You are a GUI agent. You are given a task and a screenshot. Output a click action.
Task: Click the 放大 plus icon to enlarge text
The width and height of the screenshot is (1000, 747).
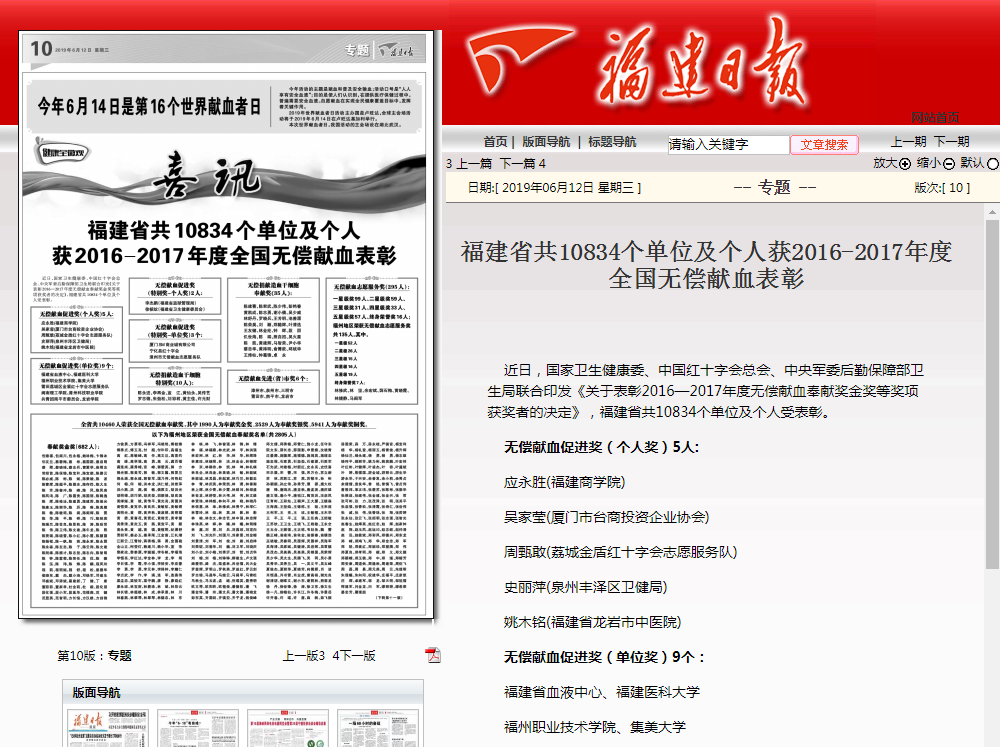click(905, 164)
